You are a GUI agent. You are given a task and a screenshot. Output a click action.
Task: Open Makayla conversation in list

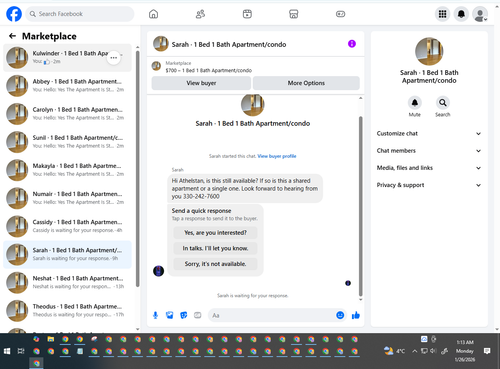[67, 170]
